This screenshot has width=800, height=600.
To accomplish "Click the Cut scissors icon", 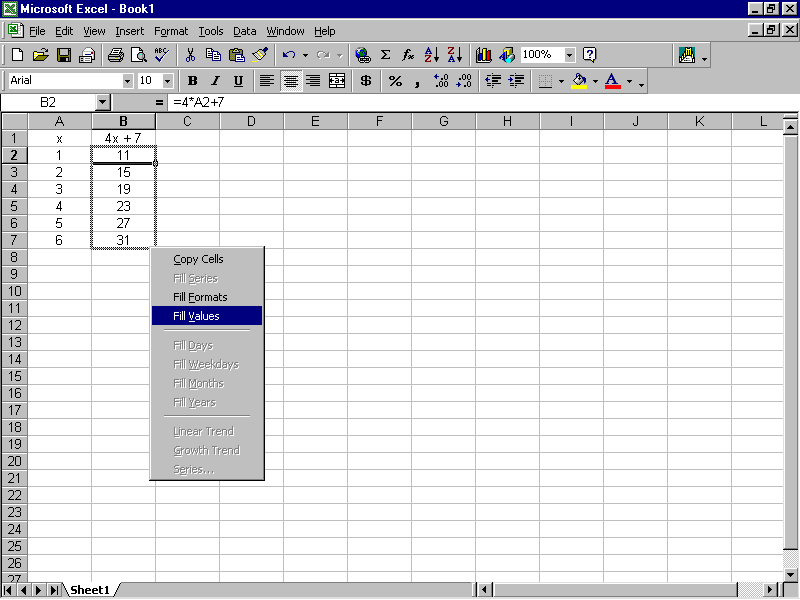I will (x=190, y=55).
